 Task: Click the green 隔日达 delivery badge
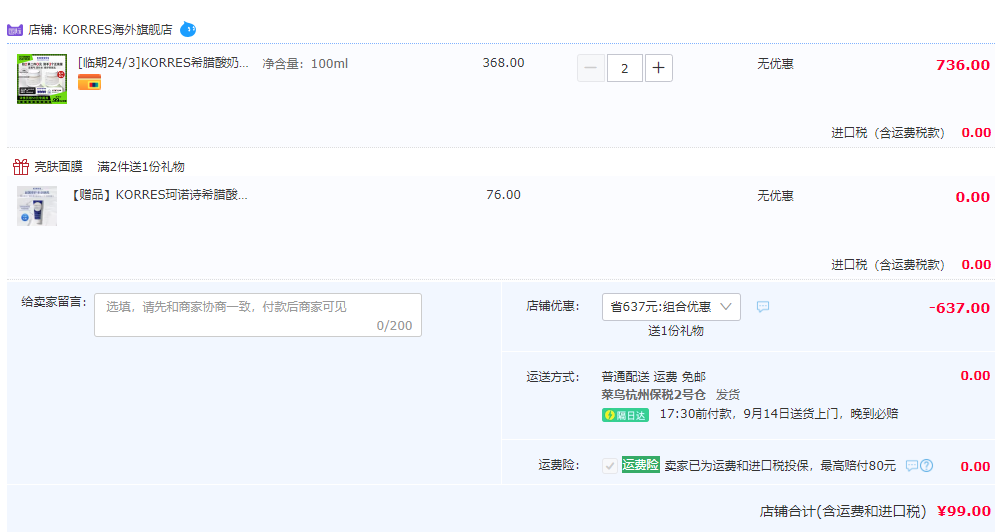[625, 415]
